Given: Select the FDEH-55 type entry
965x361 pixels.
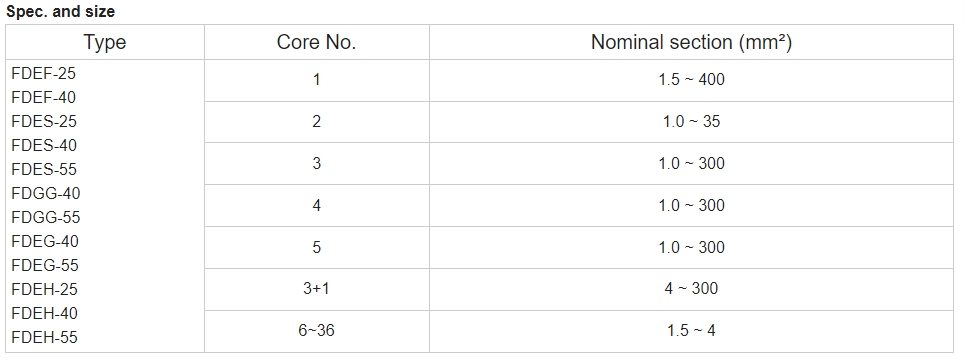Looking at the screenshot, I should pyautogui.click(x=44, y=337).
